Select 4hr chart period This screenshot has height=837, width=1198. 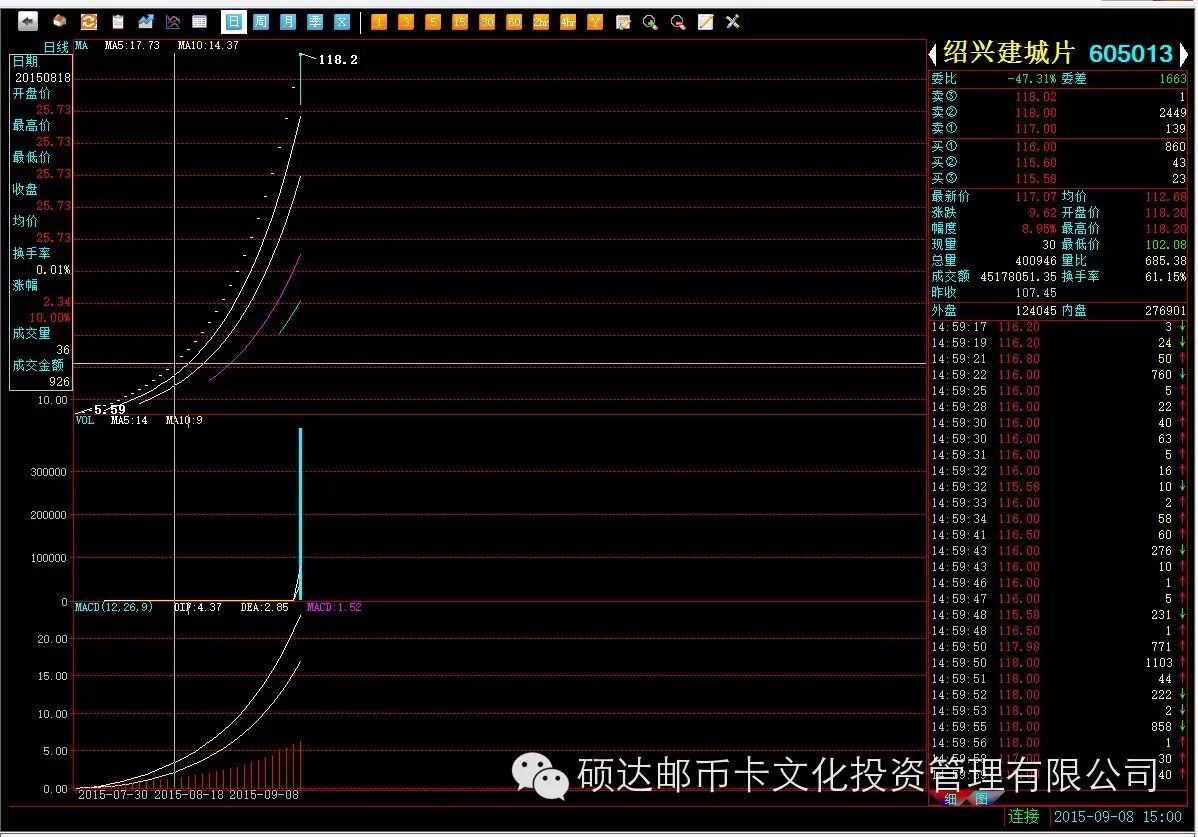[x=568, y=21]
